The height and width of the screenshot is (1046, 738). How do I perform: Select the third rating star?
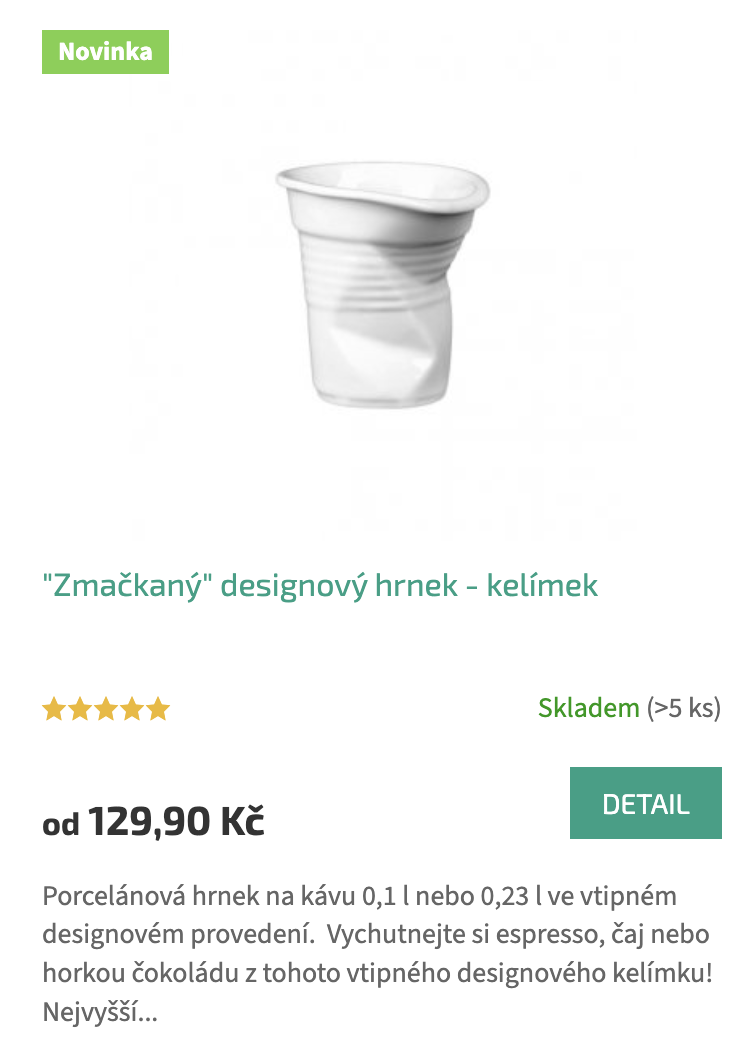pyautogui.click(x=106, y=708)
